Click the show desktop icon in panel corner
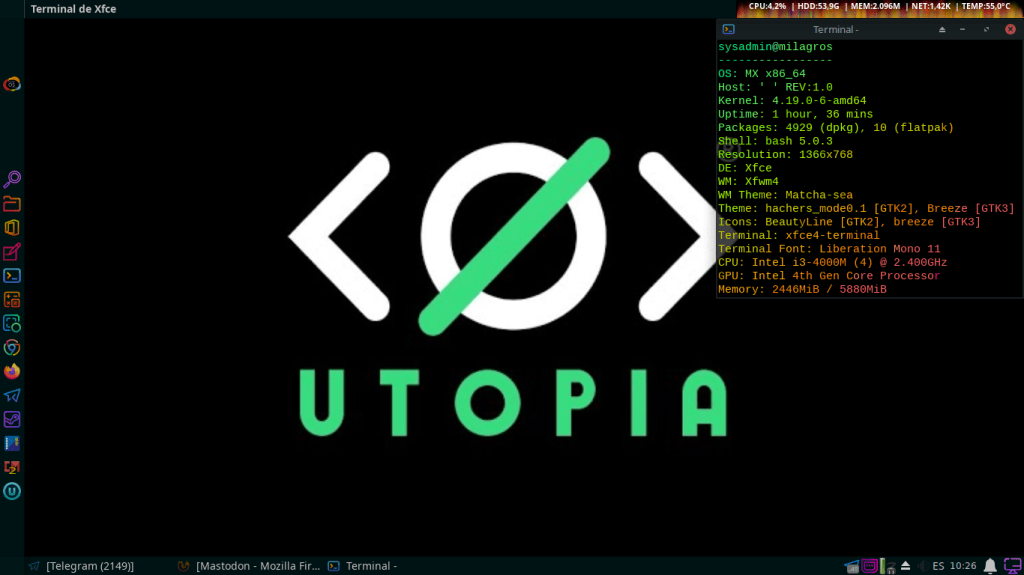 click(x=1011, y=566)
